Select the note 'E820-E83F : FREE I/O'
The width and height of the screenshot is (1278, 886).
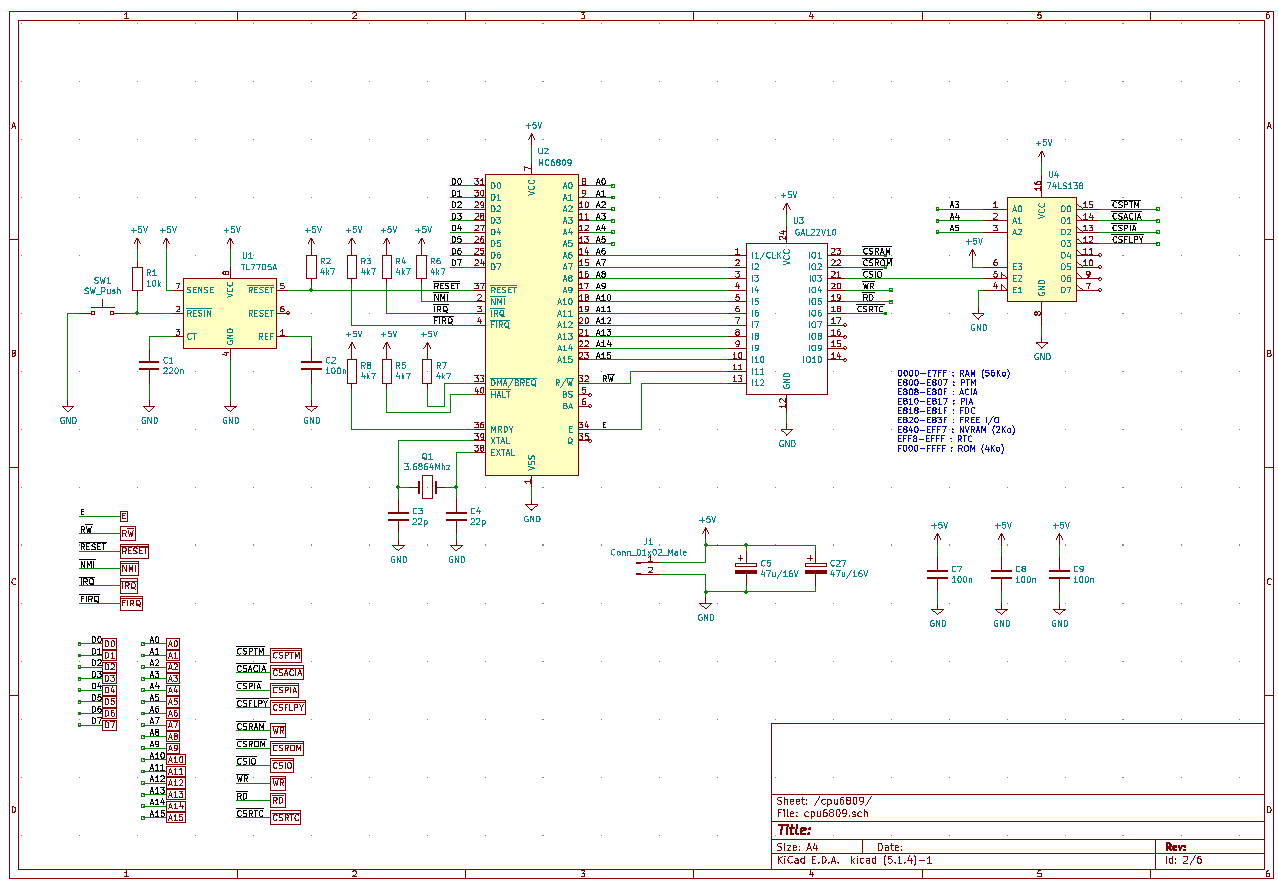(x=948, y=420)
